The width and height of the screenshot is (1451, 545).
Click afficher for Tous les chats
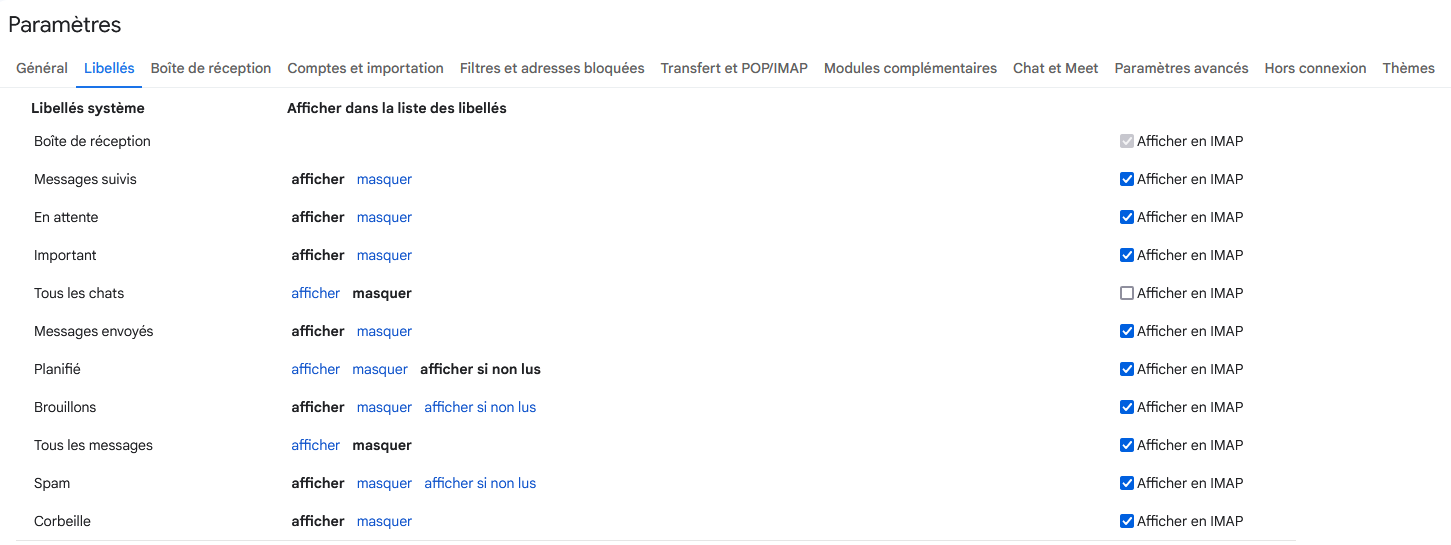(x=316, y=294)
